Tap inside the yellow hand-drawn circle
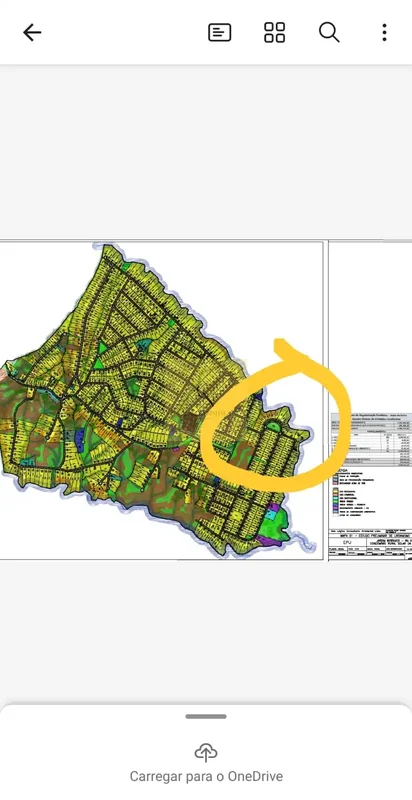This screenshot has height=800, width=412. pyautogui.click(x=275, y=434)
